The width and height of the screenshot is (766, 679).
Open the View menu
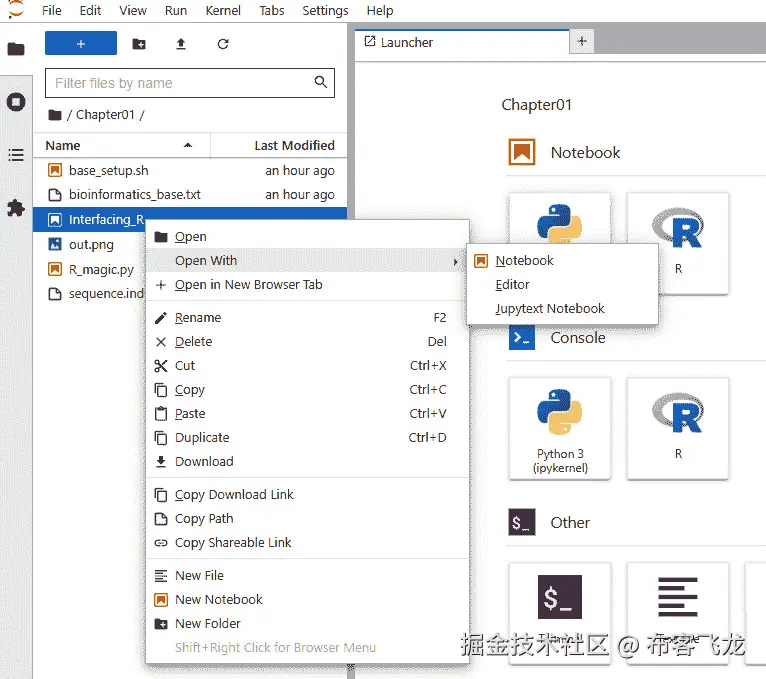pyautogui.click(x=133, y=10)
